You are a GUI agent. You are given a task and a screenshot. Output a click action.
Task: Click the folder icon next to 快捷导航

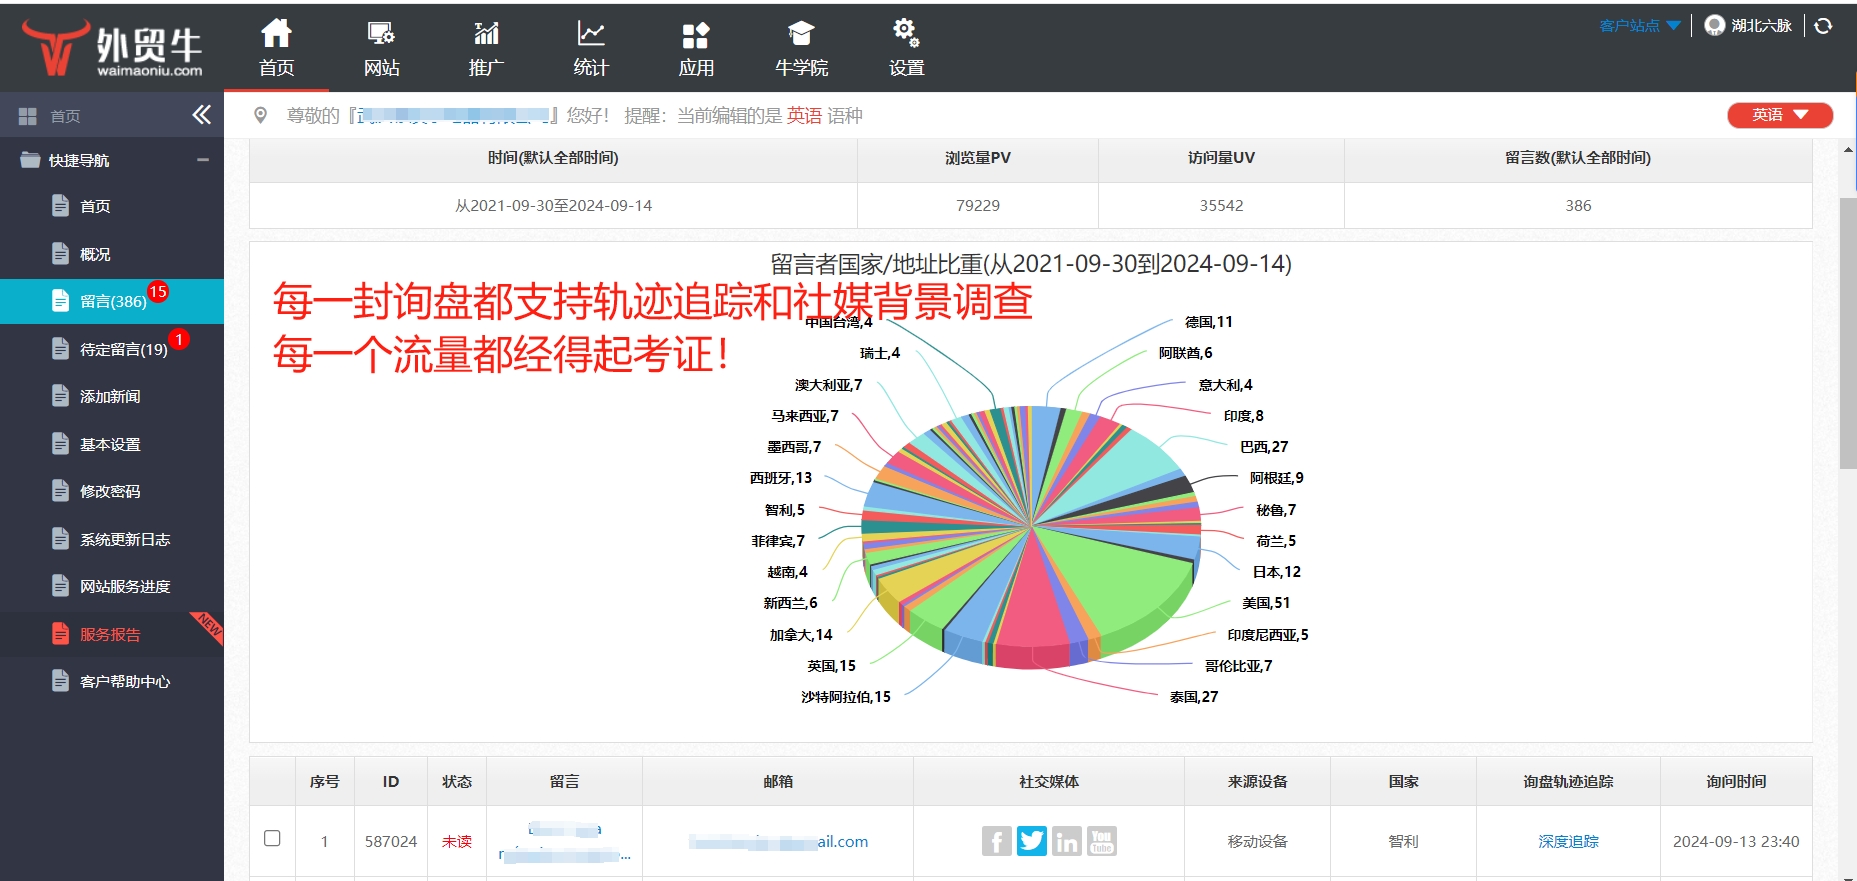click(x=30, y=160)
